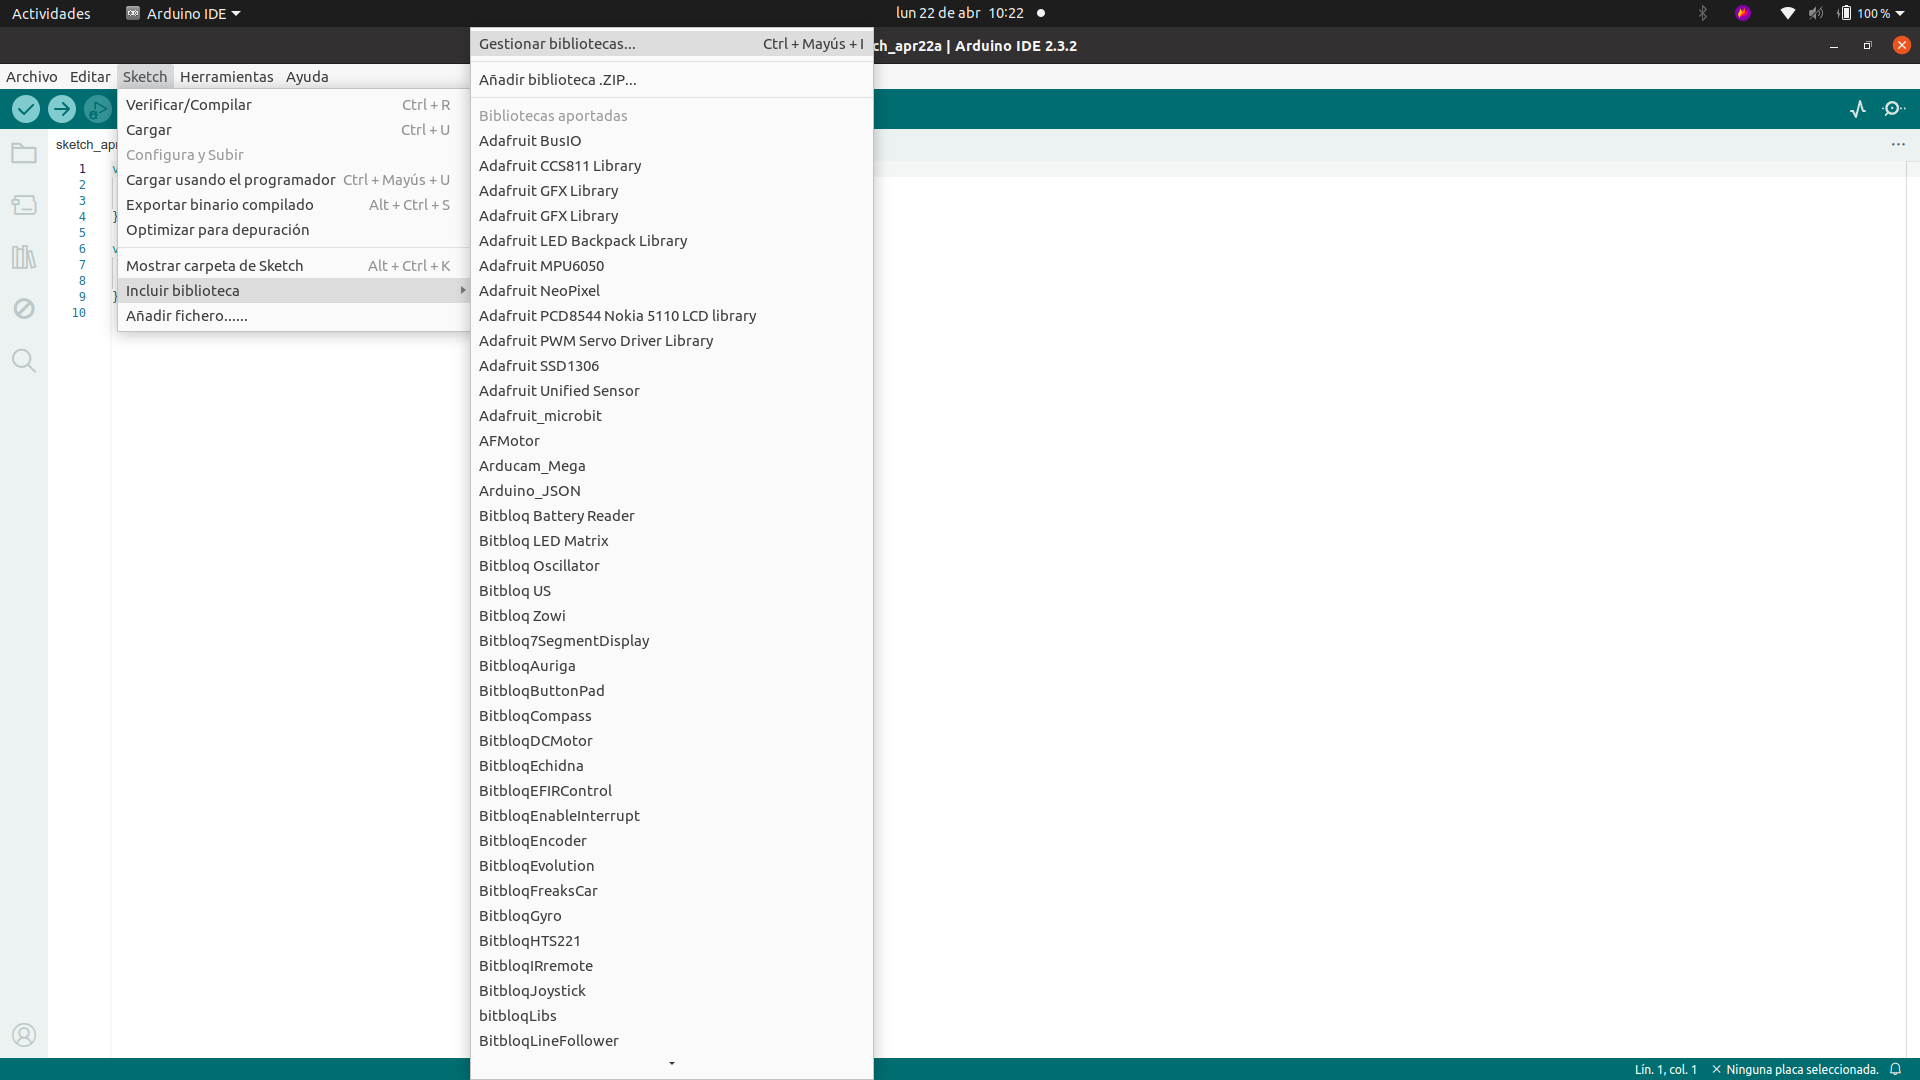Screen dimensions: 1920x1080
Task: Open the Debug sidebar icon
Action: pos(24,309)
